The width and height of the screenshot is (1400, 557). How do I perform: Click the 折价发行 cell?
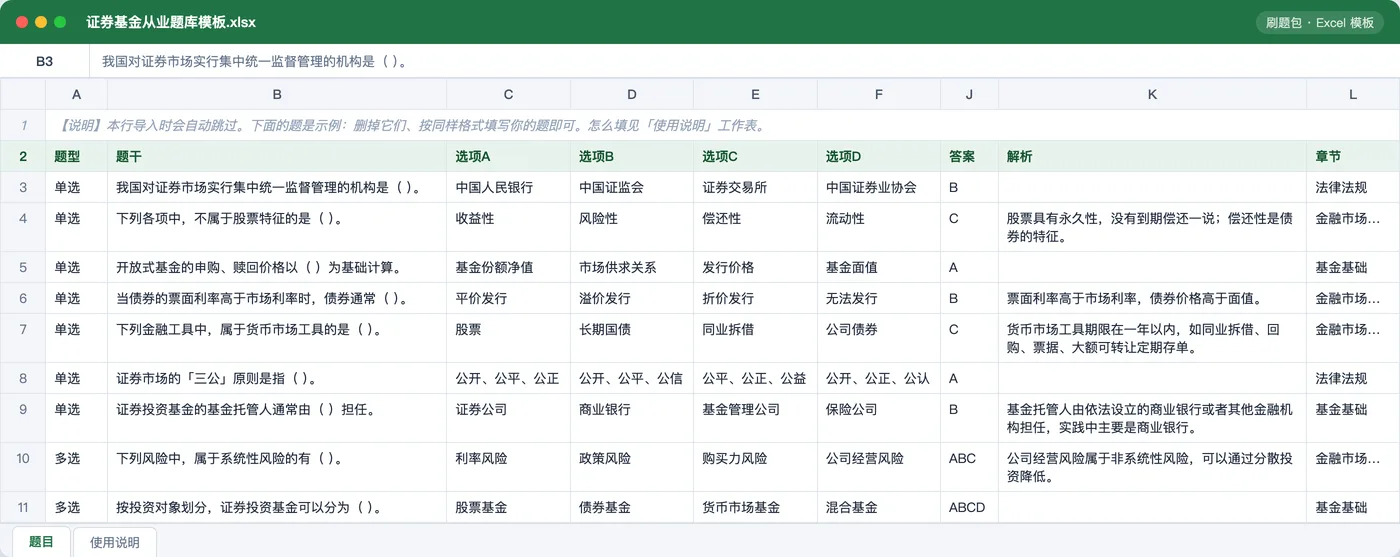(x=755, y=298)
